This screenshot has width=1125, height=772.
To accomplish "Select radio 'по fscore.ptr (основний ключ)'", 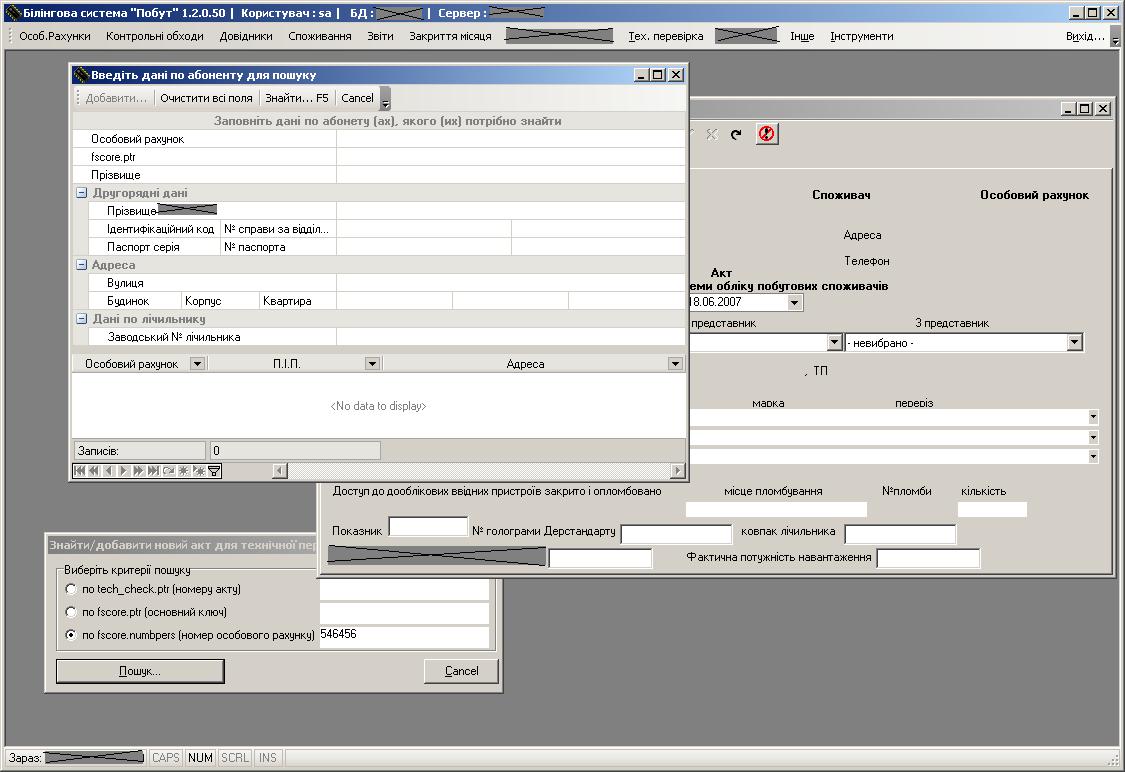I will pos(70,612).
